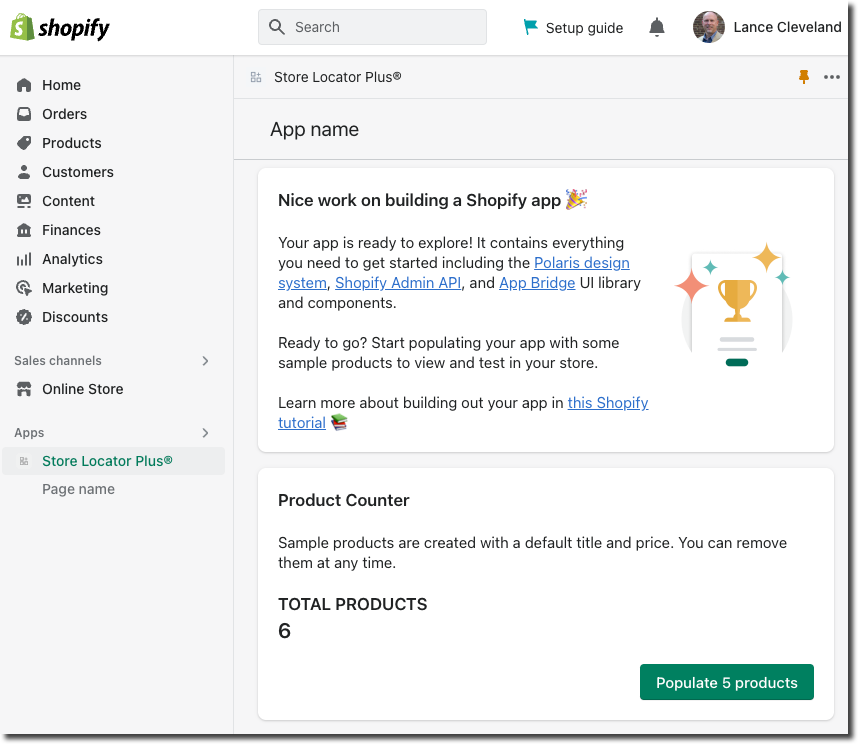Viewport: 858px width, 744px height.
Task: Open the Polaris design system link
Action: pos(582,263)
